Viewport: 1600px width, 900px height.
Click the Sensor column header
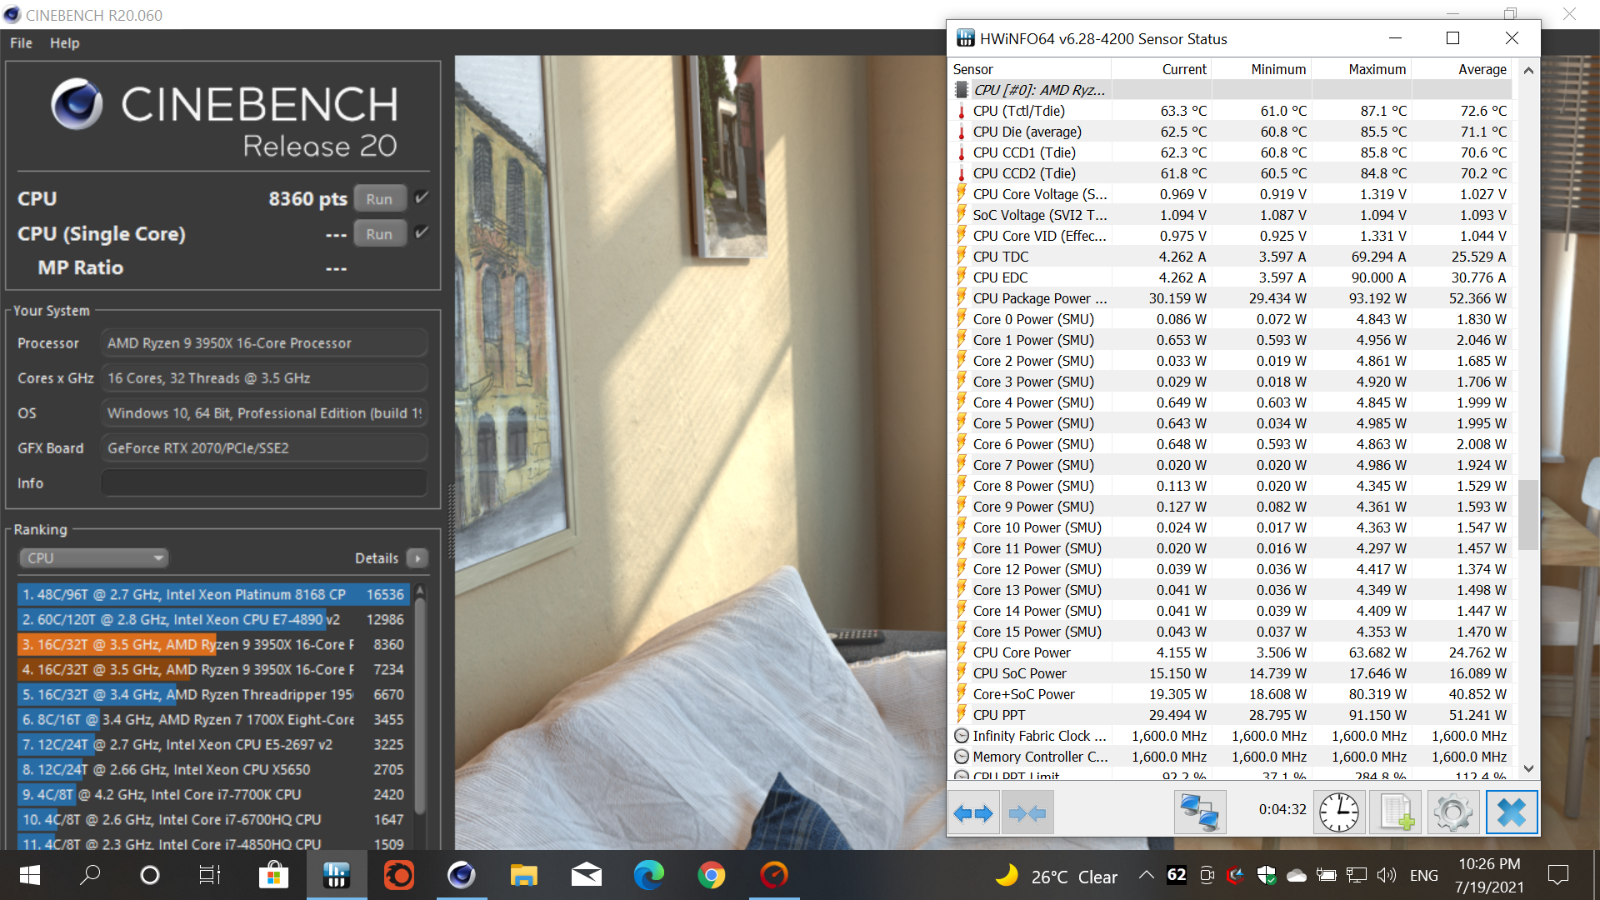pos(1030,69)
